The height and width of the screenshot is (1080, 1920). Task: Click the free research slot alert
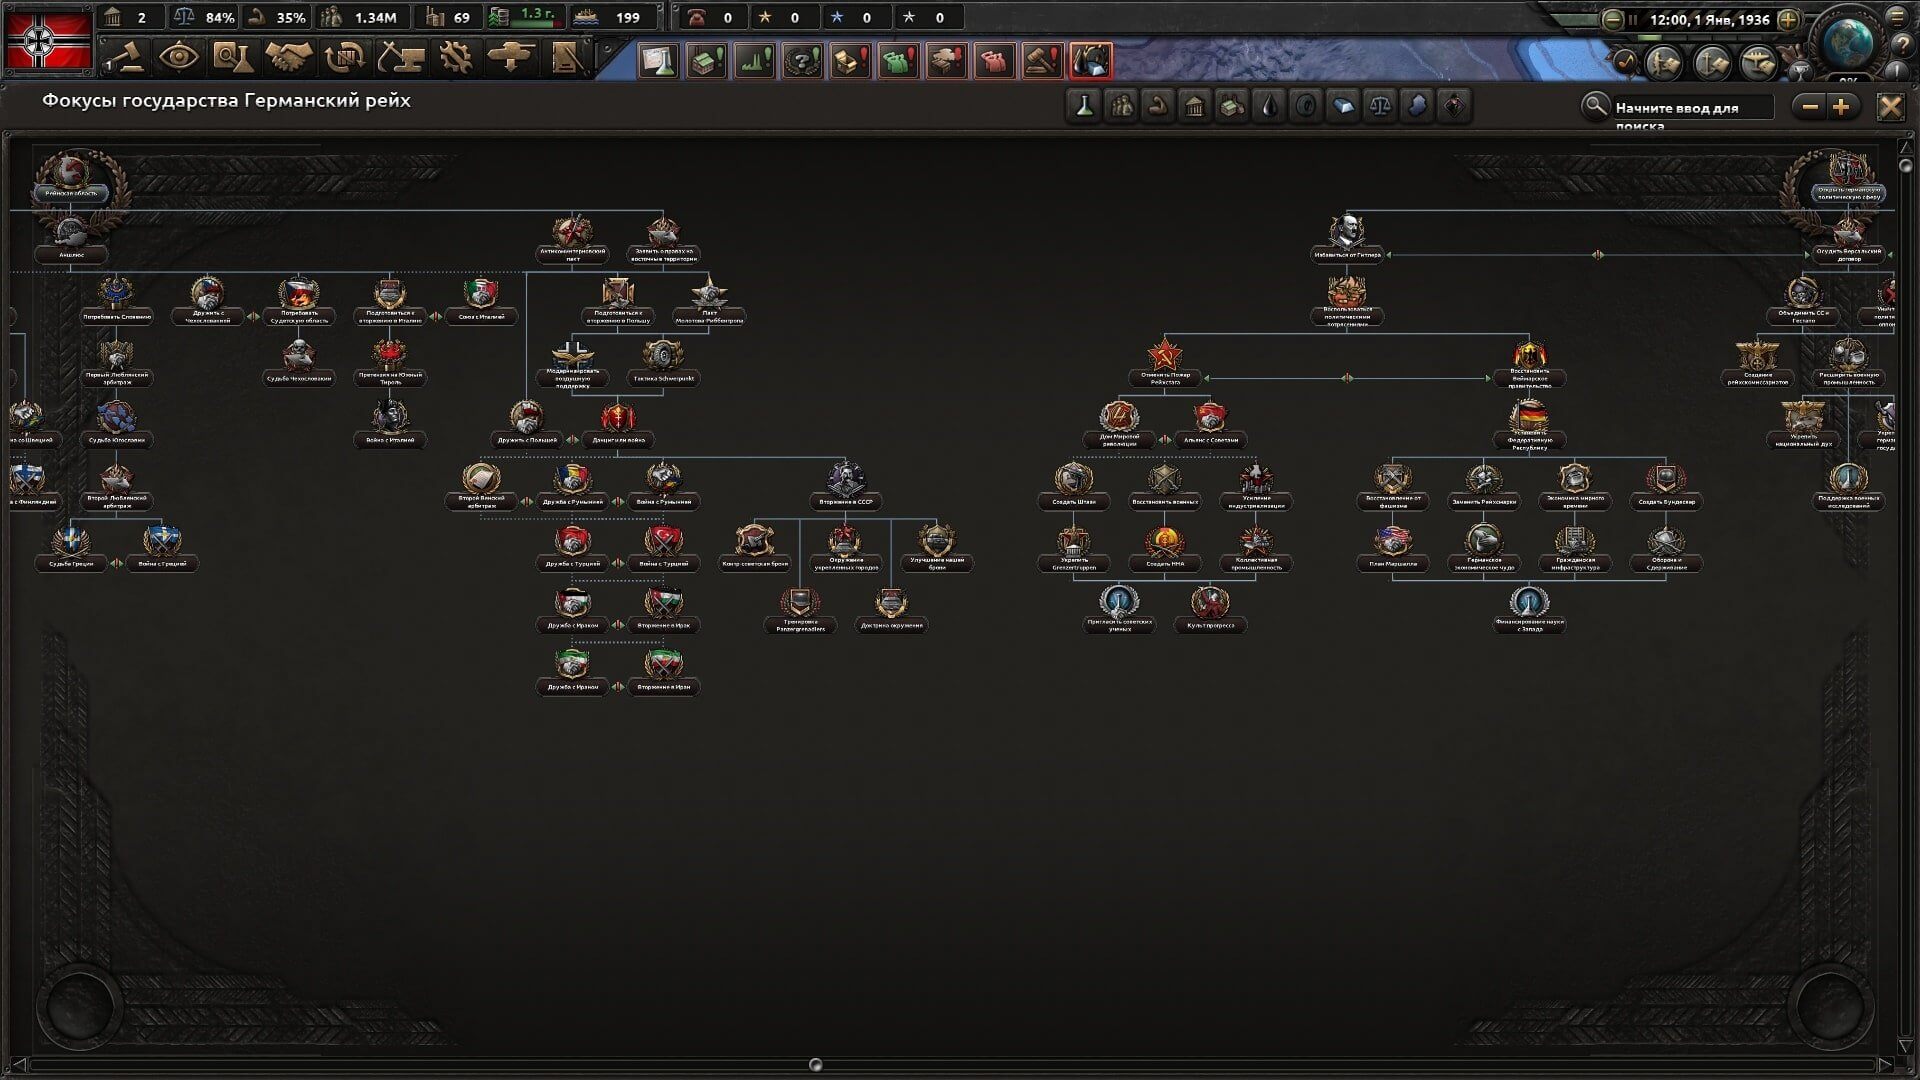pyautogui.click(x=656, y=61)
